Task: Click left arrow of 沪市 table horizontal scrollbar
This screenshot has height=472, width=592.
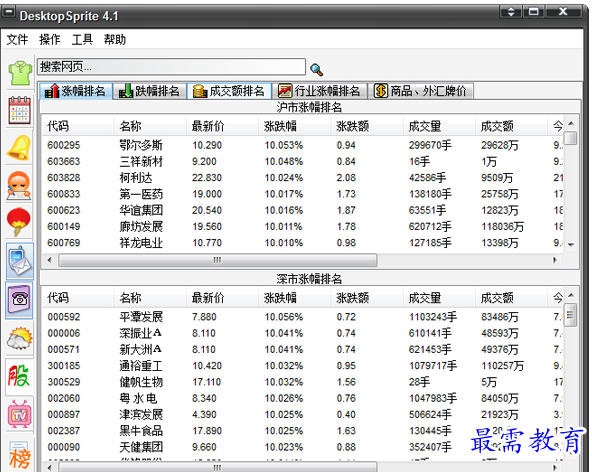Action: 49,260
